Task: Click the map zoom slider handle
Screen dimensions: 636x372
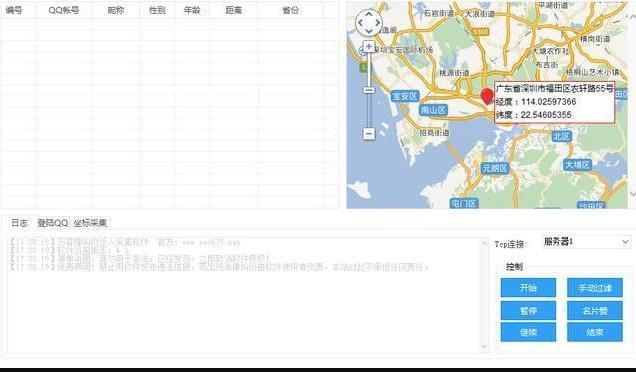Action: pyautogui.click(x=369, y=90)
